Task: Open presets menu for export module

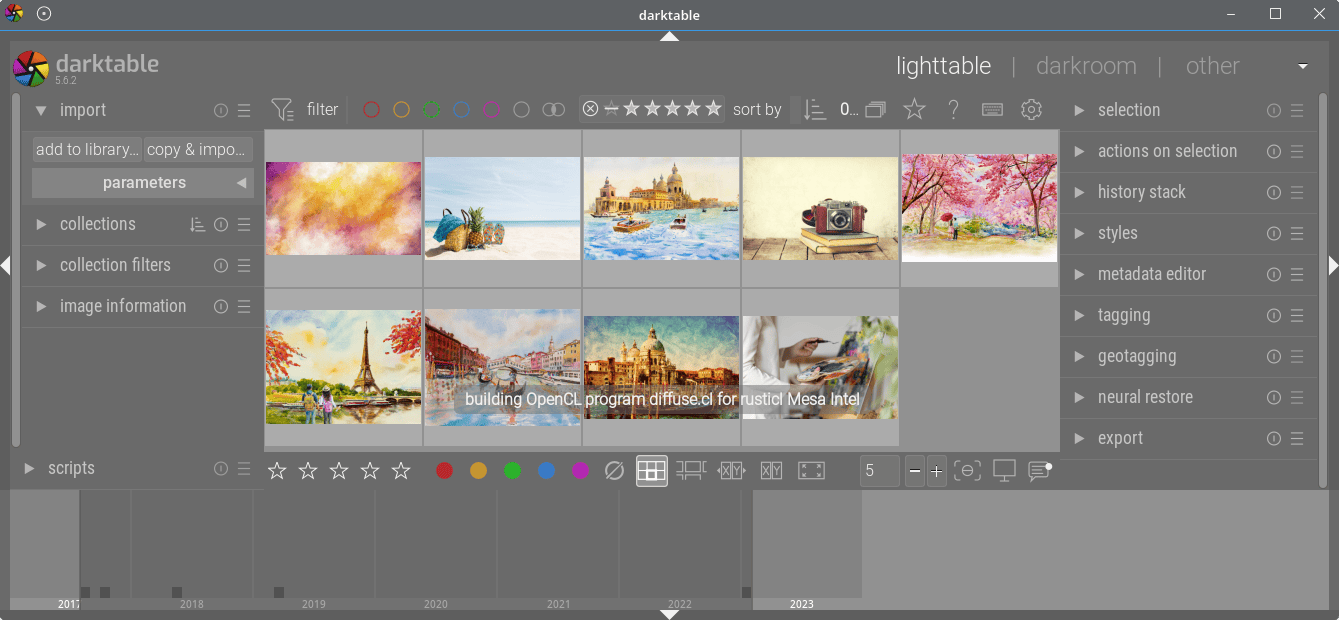Action: point(1297,439)
